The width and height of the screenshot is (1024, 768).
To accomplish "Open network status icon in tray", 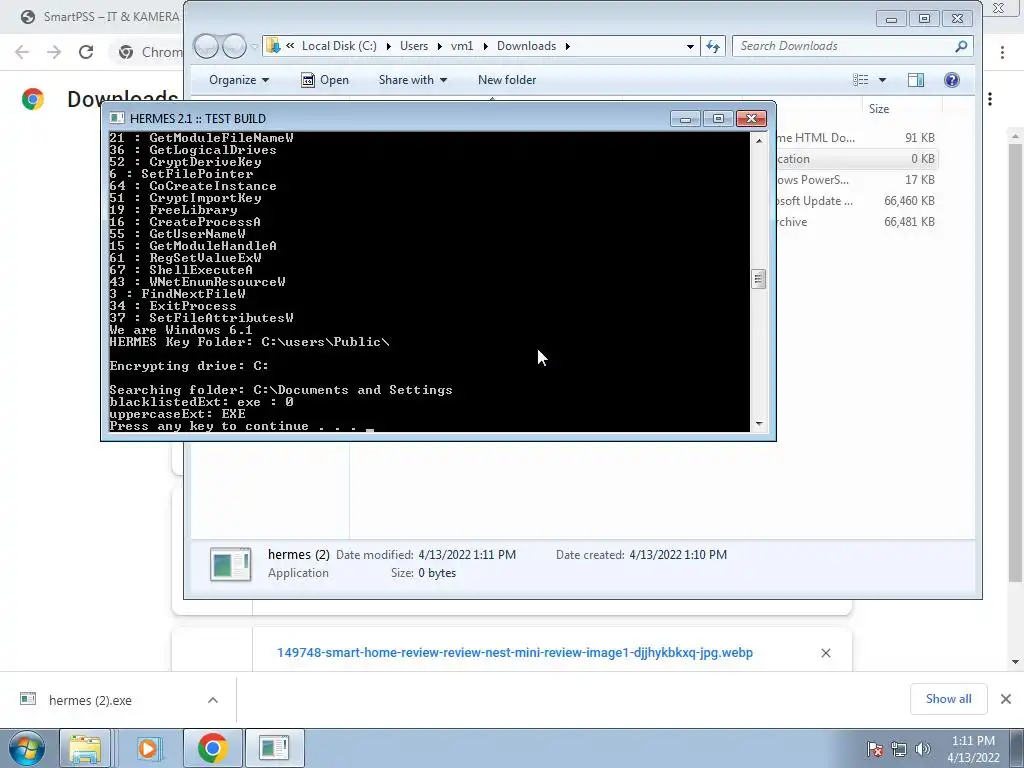I will 899,749.
